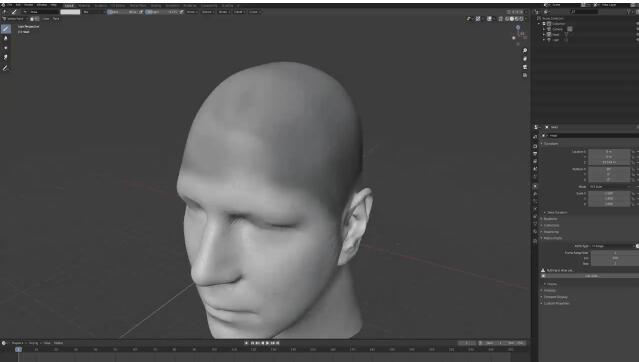This screenshot has width=639, height=362.
Task: Open the timeline Marker menu
Action: (58, 343)
